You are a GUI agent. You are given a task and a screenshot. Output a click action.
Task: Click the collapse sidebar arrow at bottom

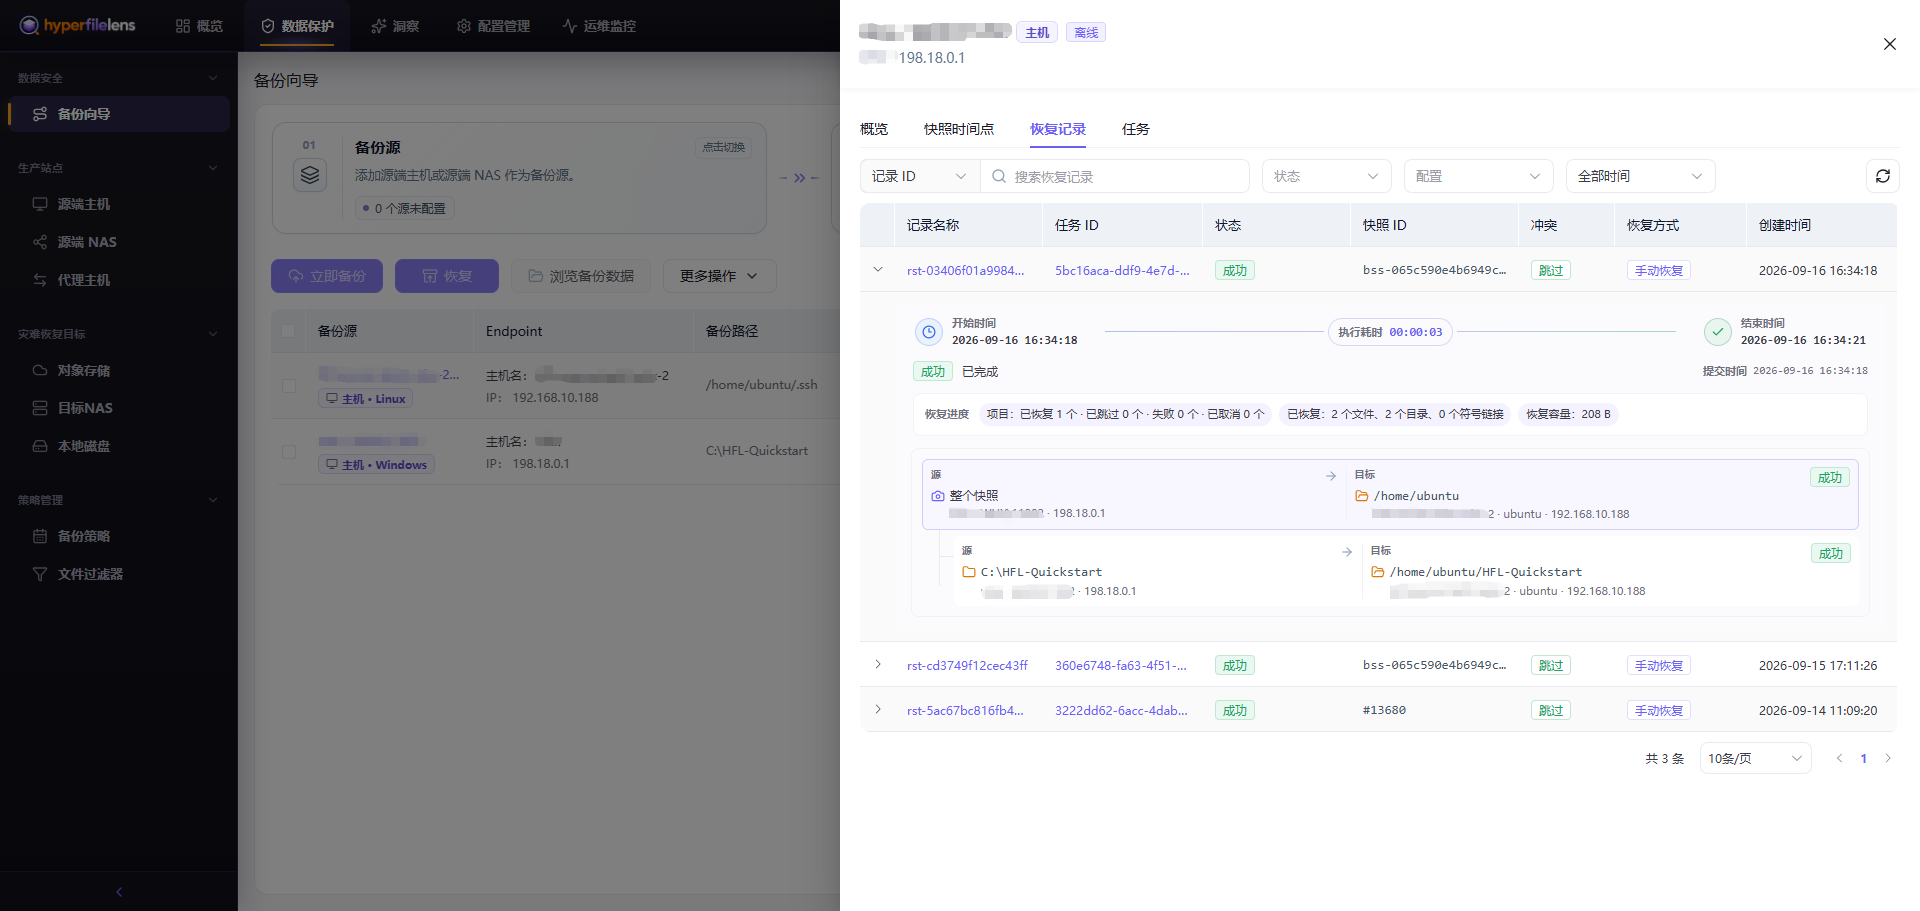pos(119,892)
